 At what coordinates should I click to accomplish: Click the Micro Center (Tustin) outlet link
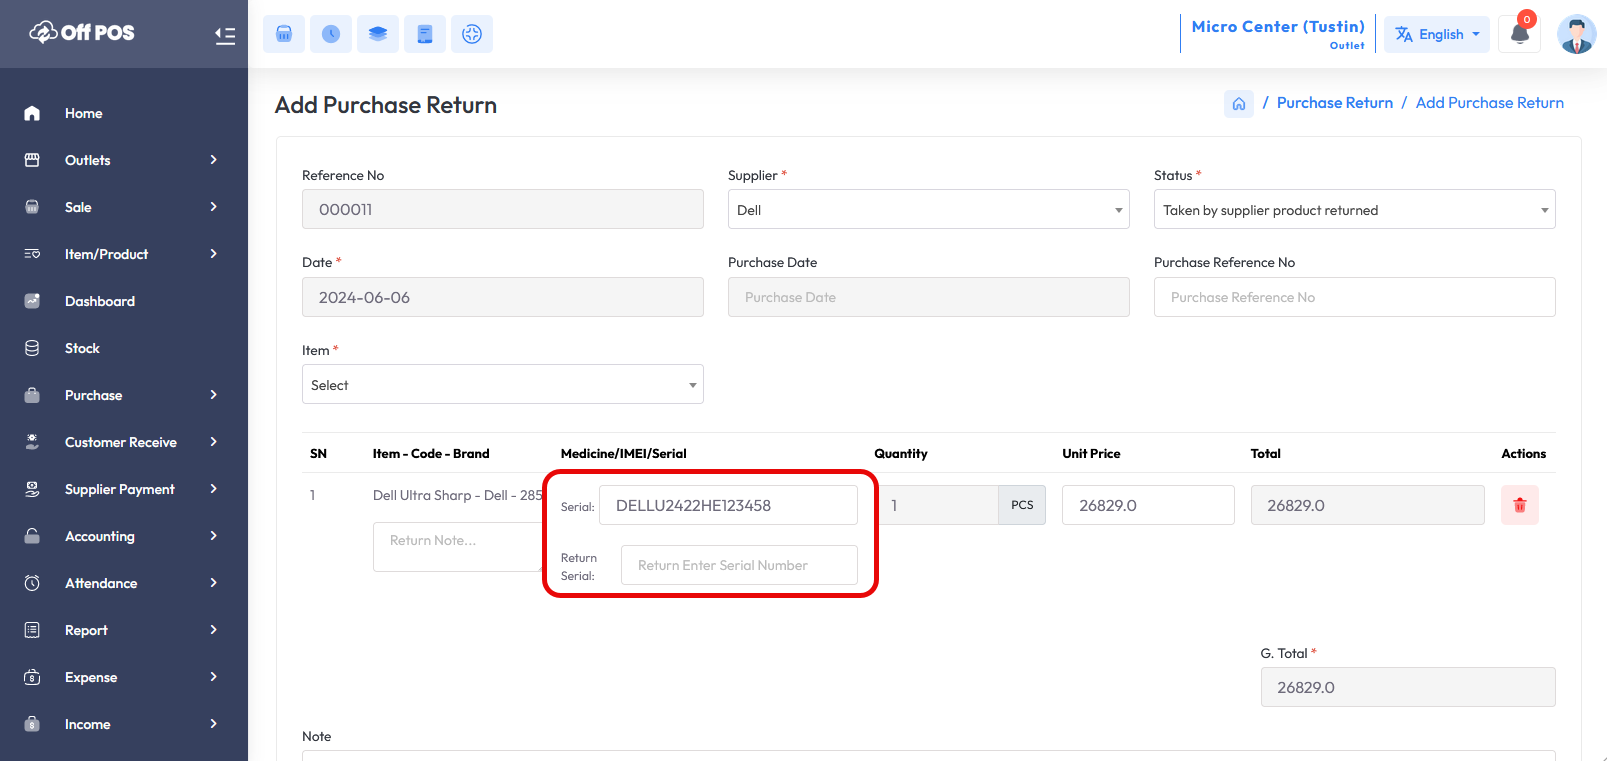click(1277, 27)
